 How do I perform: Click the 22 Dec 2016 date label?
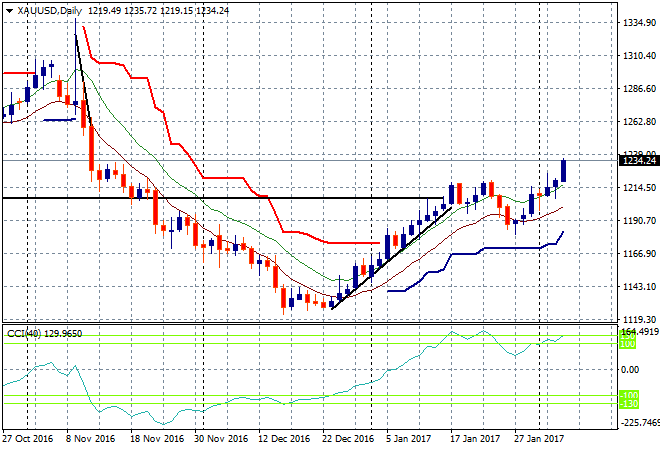click(348, 439)
